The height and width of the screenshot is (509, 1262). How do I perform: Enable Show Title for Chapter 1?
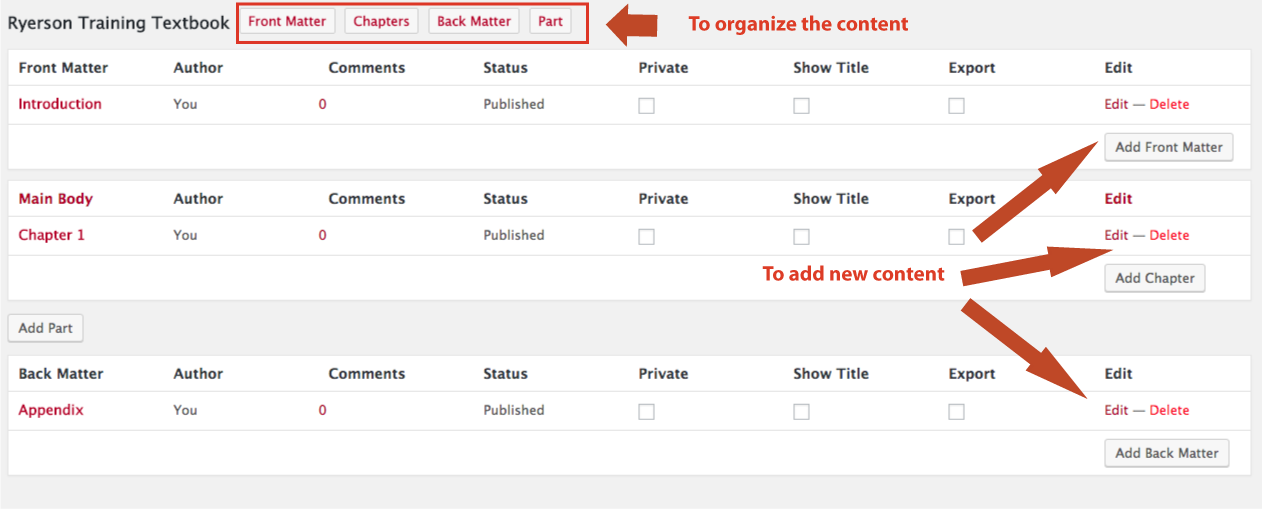pos(801,237)
